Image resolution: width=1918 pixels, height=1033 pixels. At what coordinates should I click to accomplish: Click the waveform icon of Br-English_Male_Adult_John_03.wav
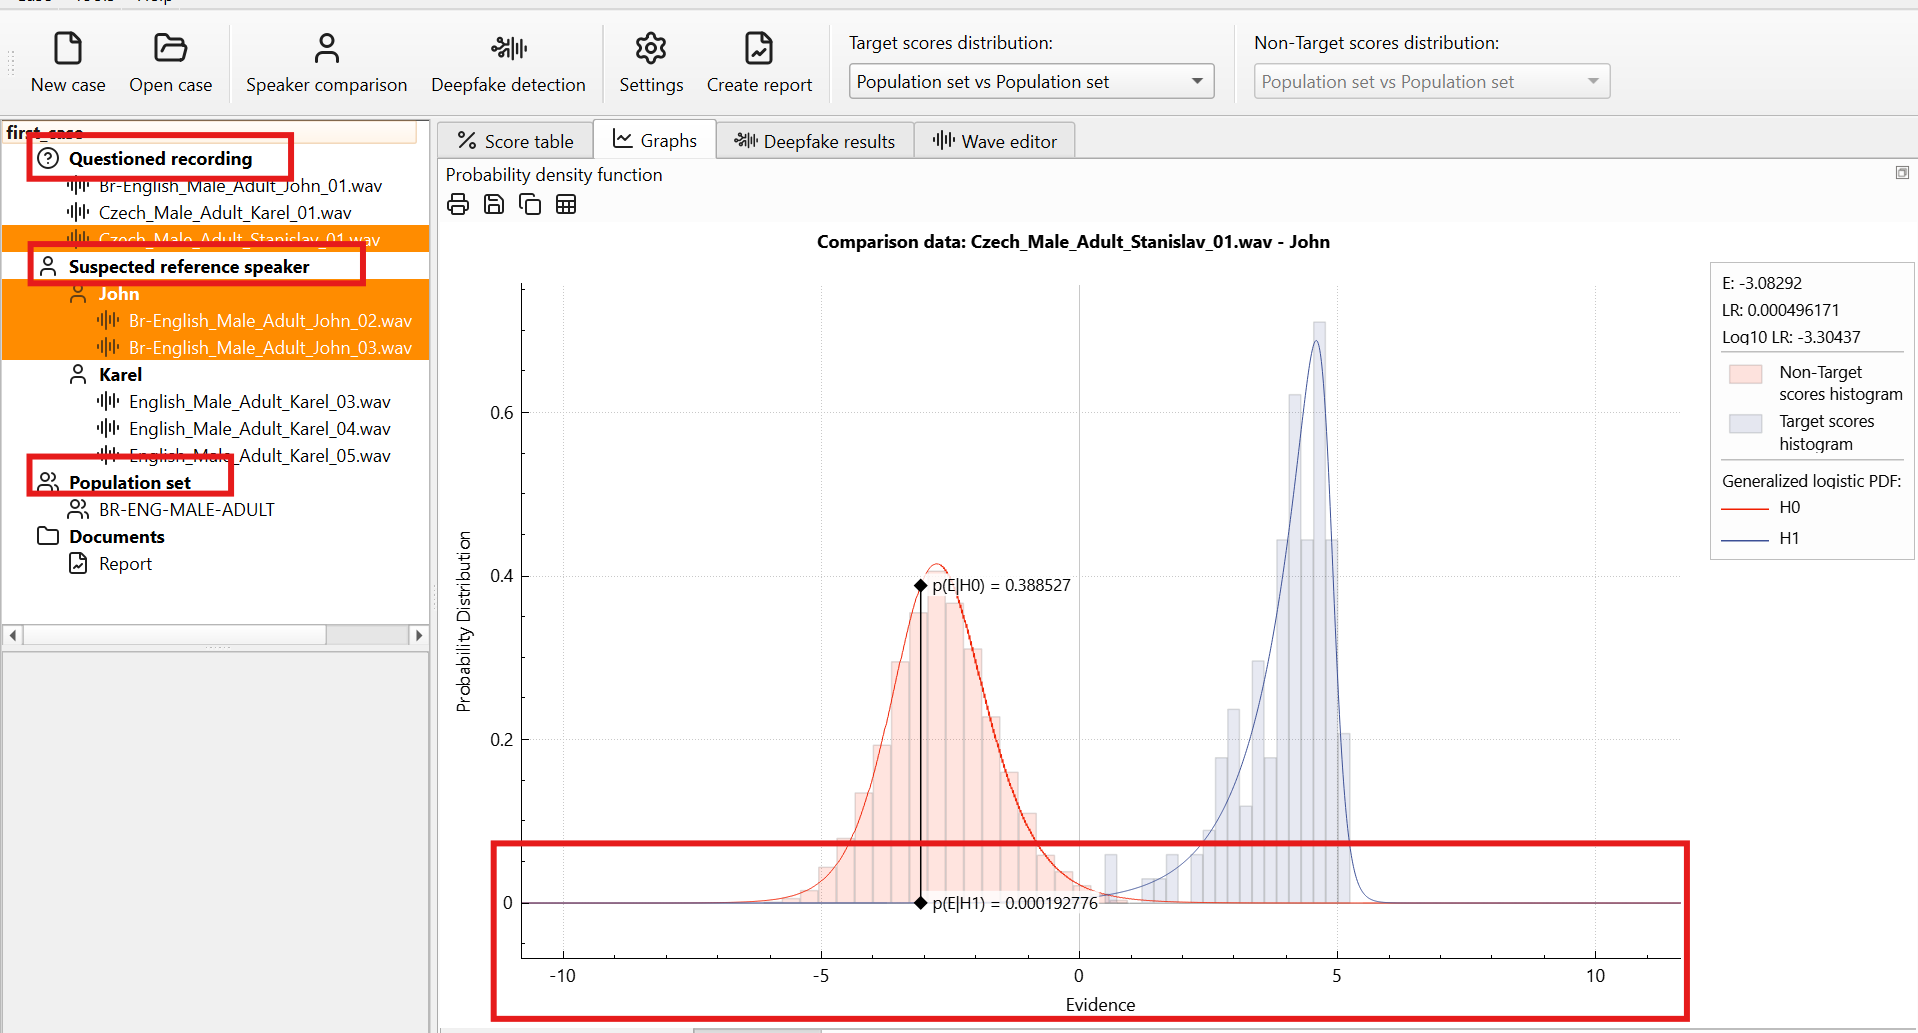[x=108, y=347]
